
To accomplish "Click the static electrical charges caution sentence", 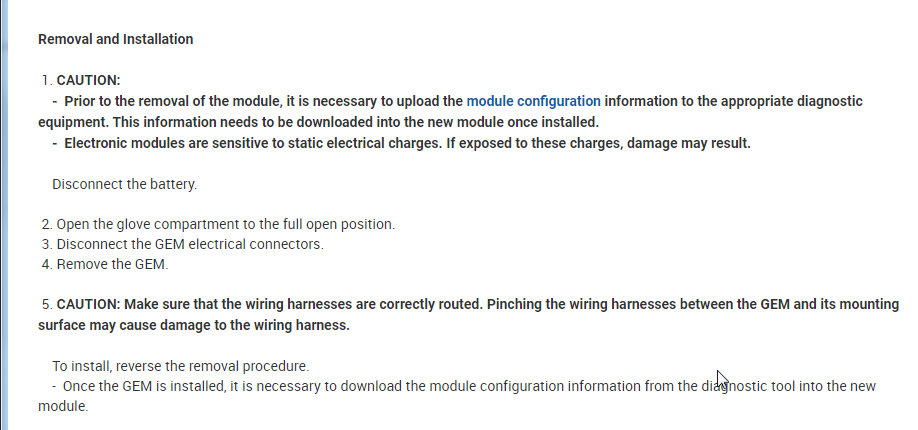I will pyautogui.click(x=406, y=143).
